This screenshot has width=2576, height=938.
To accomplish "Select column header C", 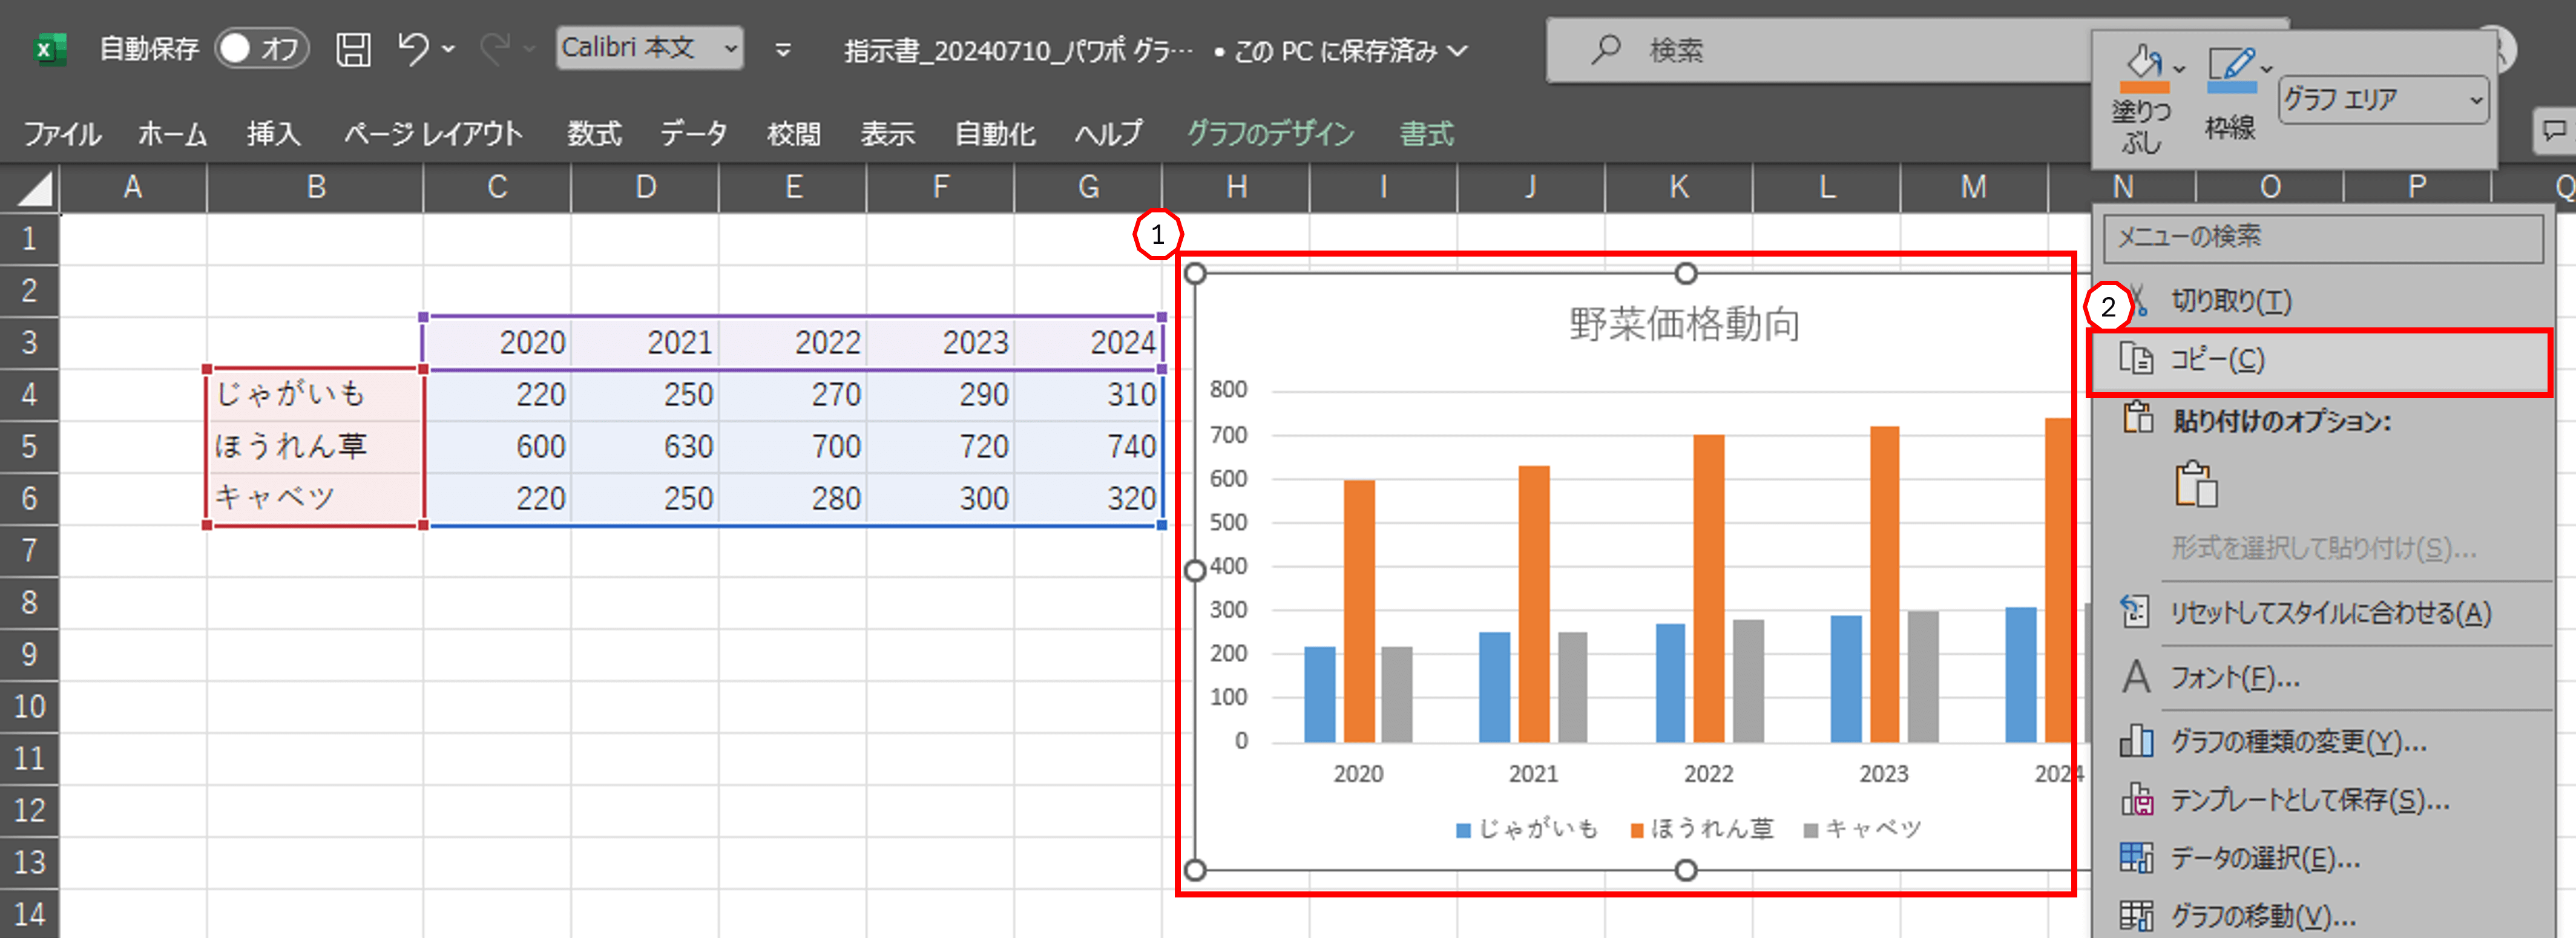I will (x=497, y=187).
